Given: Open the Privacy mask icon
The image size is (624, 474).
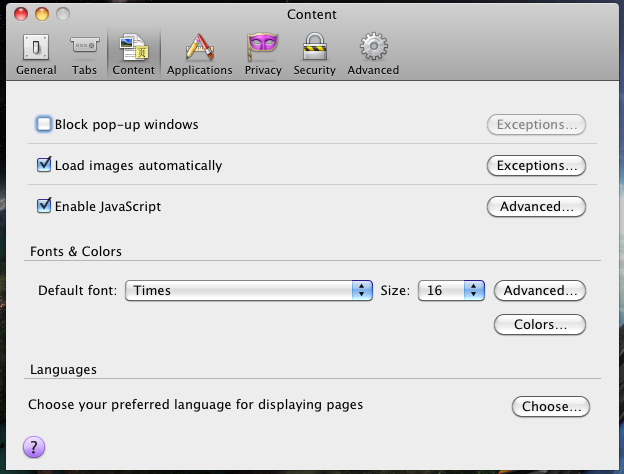Looking at the screenshot, I should tap(263, 47).
